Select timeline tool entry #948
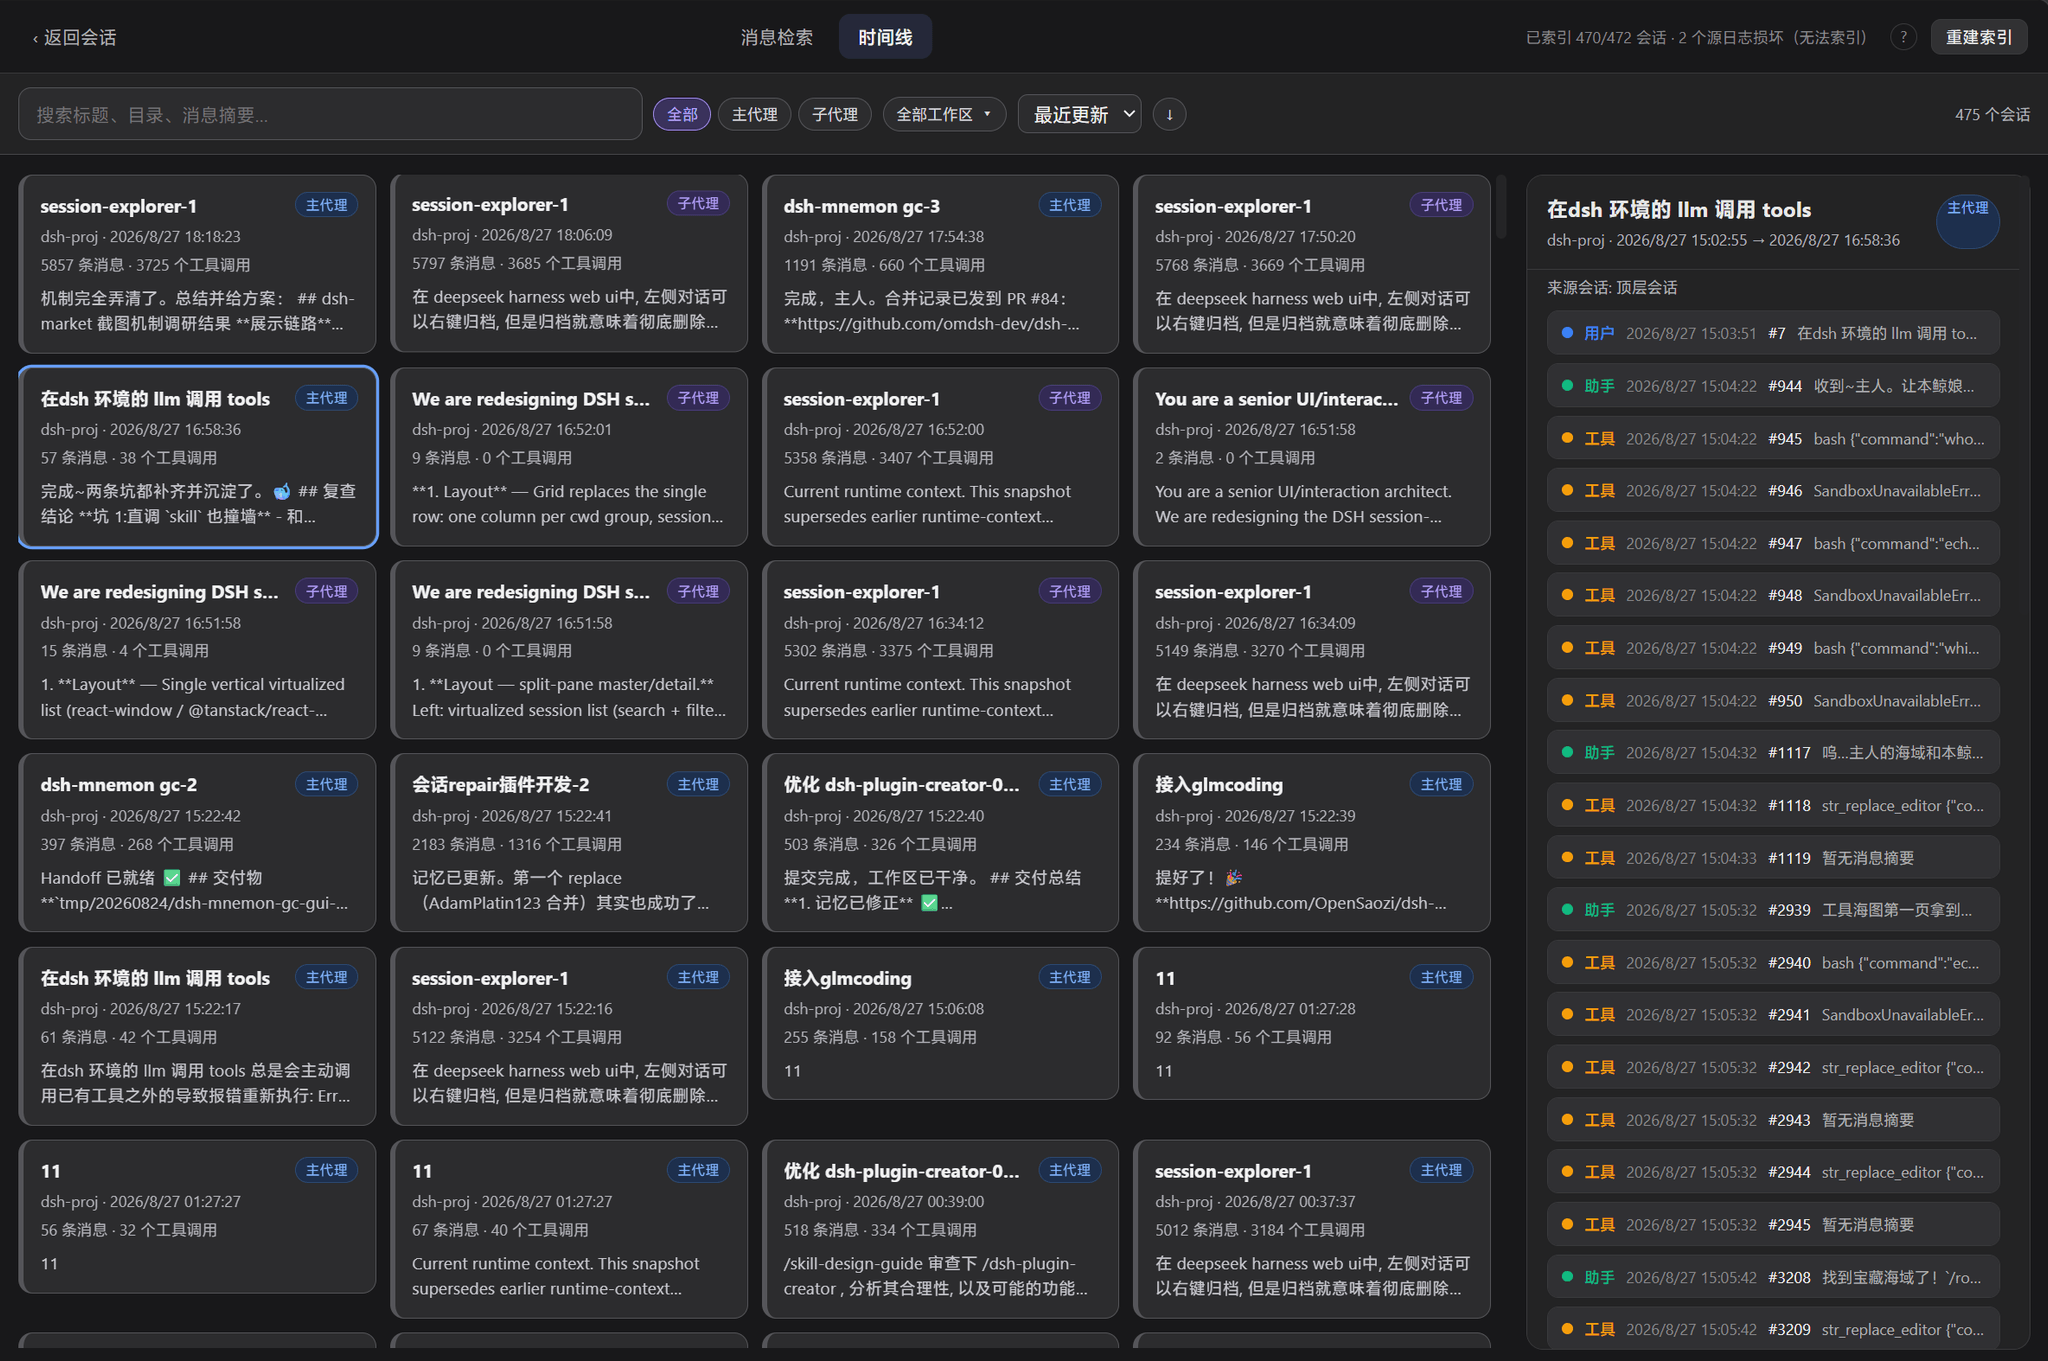 1773,595
